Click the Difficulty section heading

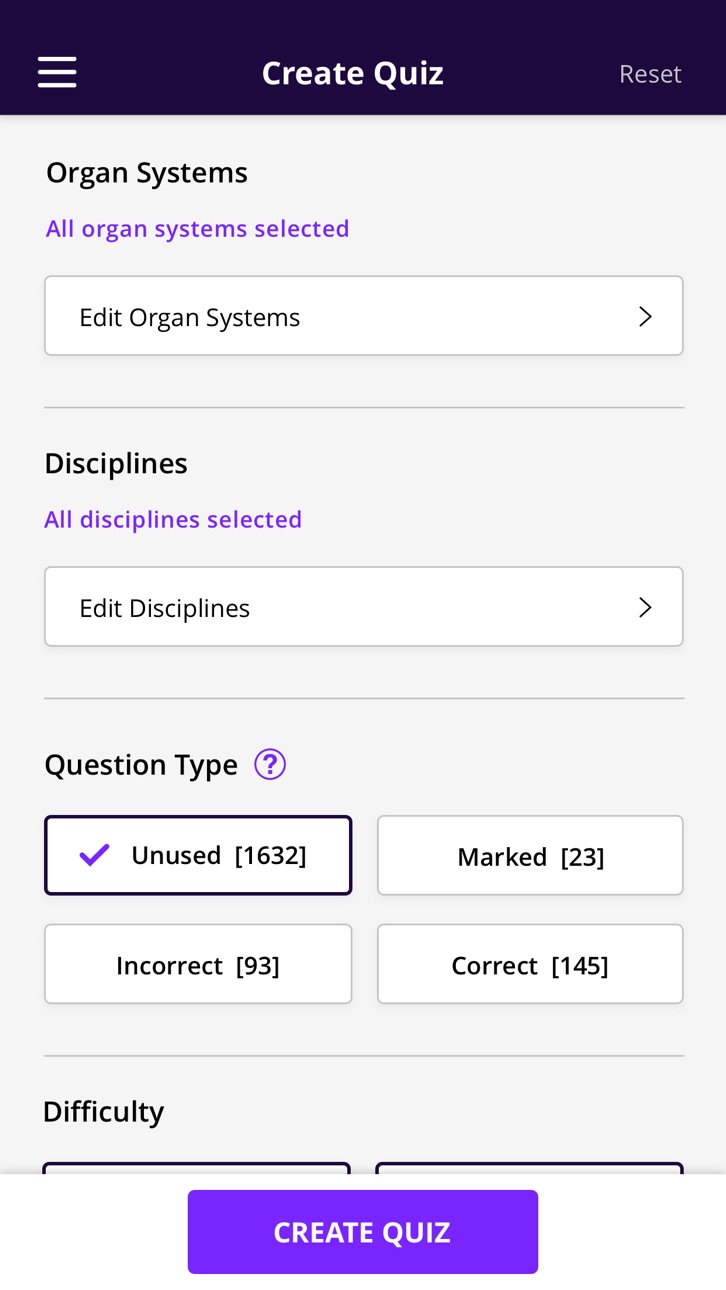tap(104, 1112)
